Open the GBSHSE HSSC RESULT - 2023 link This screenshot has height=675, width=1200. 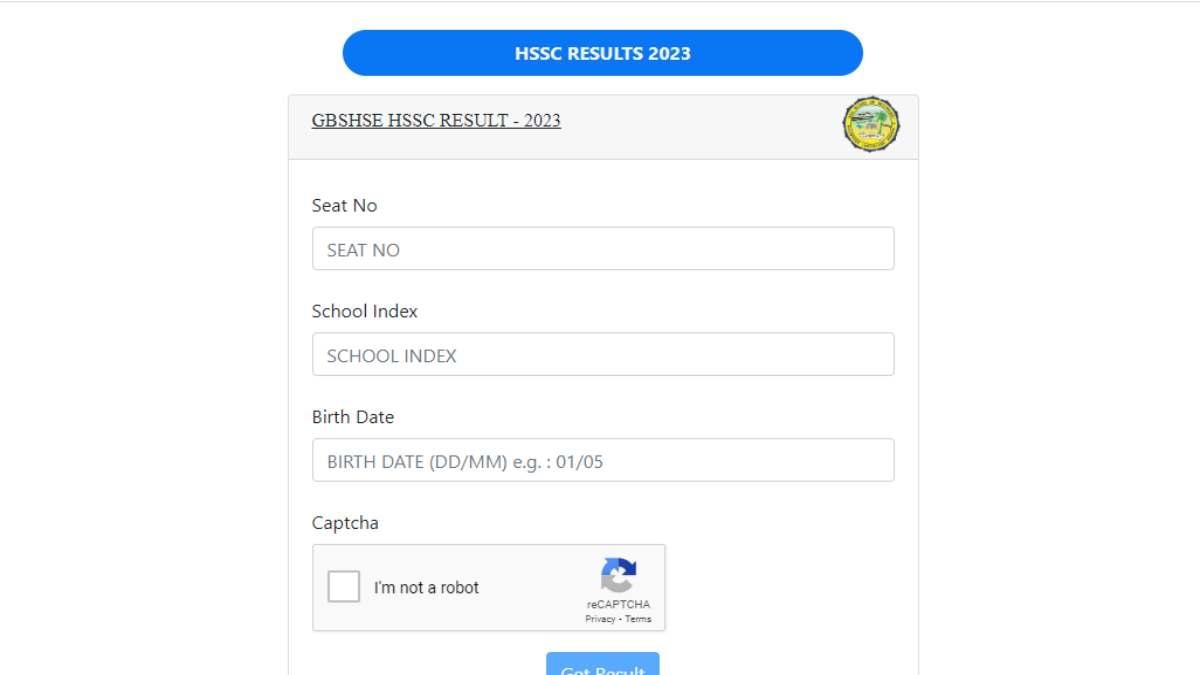click(437, 120)
